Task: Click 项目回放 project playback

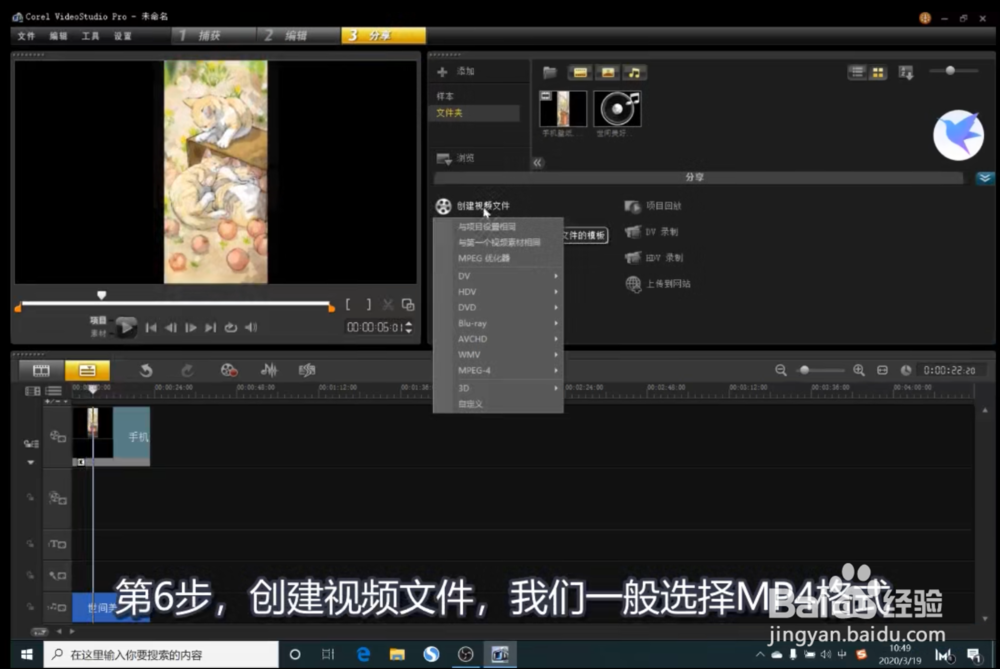Action: coord(653,206)
